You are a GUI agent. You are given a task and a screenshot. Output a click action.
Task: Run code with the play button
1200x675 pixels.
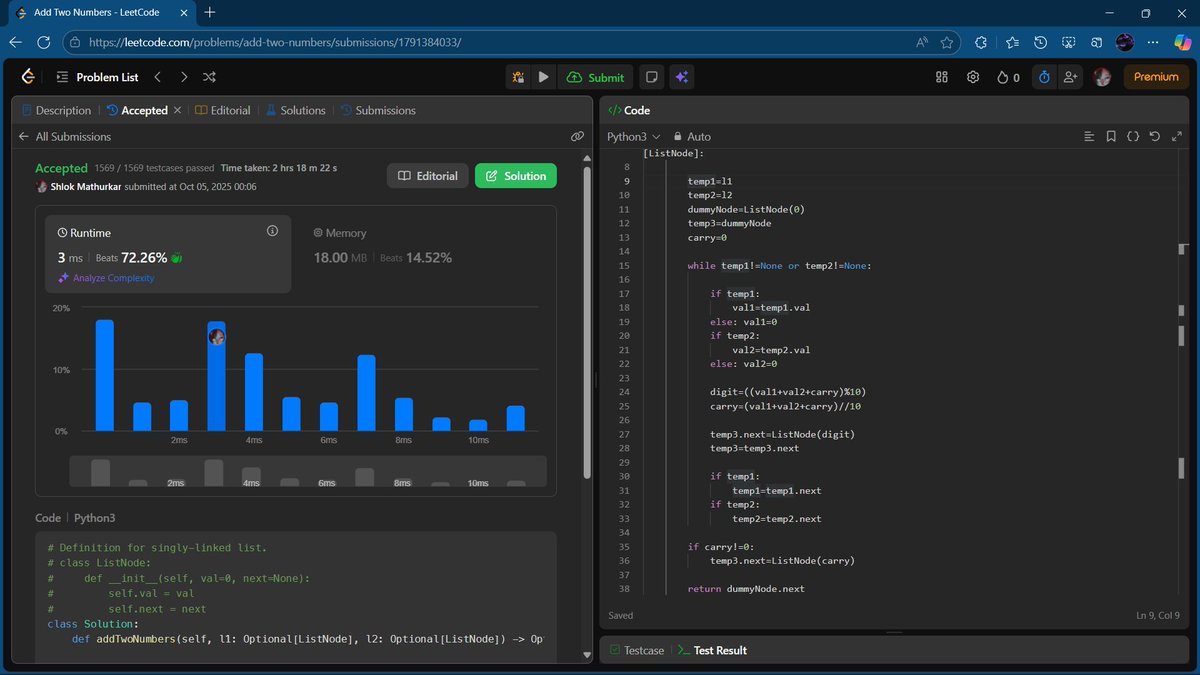(543, 77)
